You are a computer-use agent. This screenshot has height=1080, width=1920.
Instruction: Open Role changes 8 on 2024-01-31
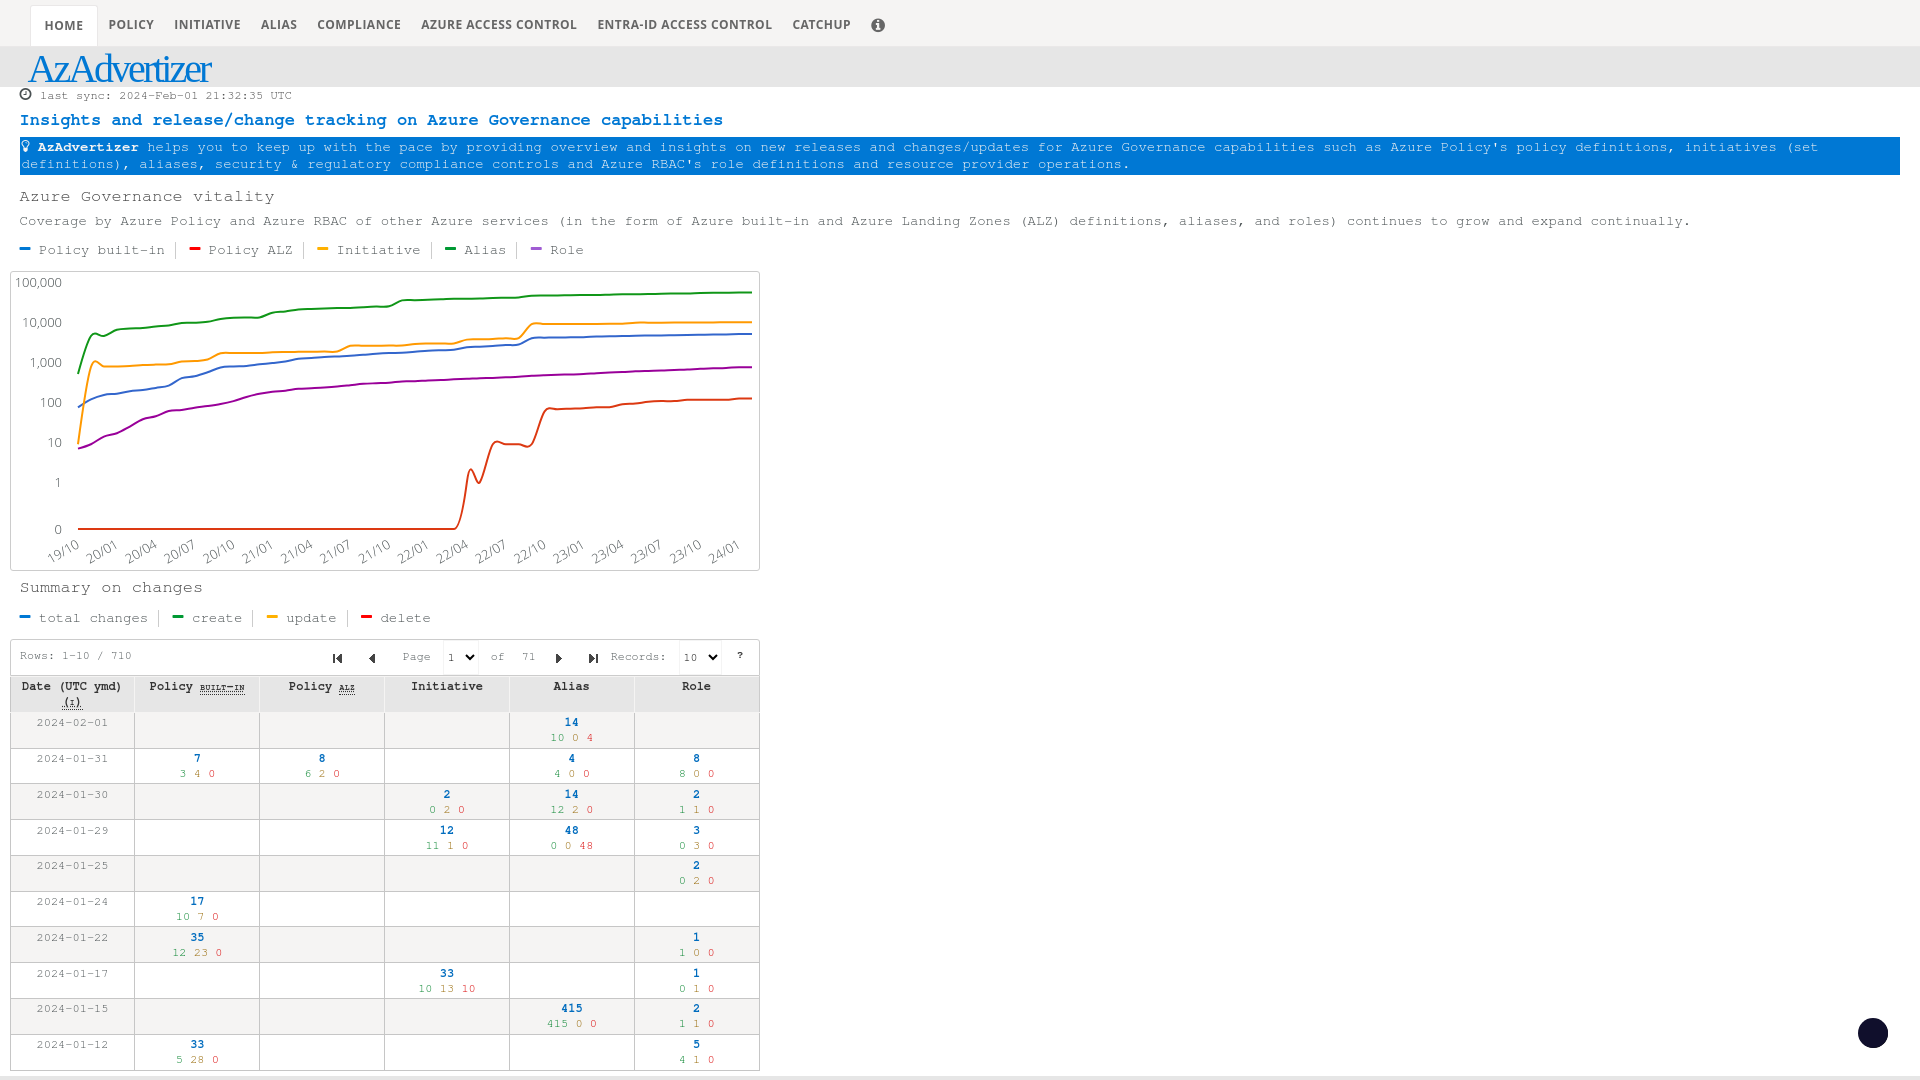tap(697, 758)
